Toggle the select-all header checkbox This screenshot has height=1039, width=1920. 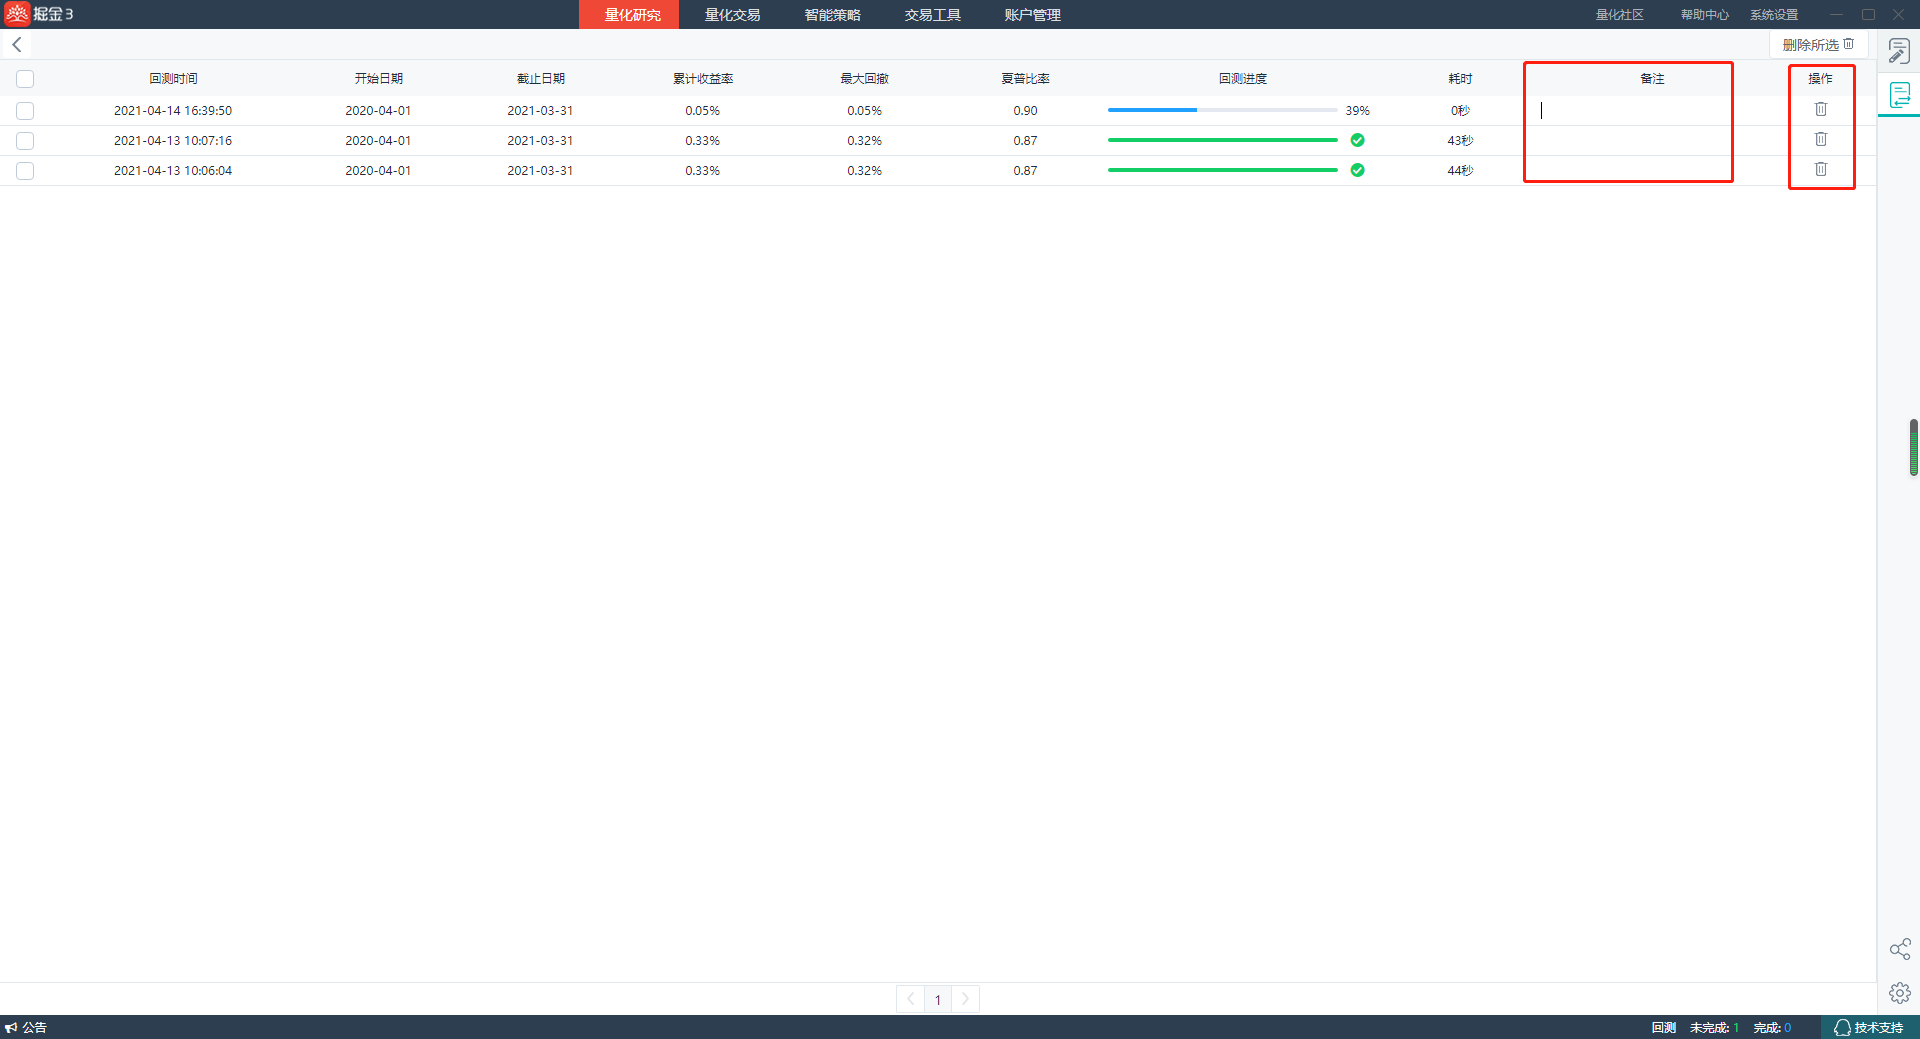pos(25,79)
